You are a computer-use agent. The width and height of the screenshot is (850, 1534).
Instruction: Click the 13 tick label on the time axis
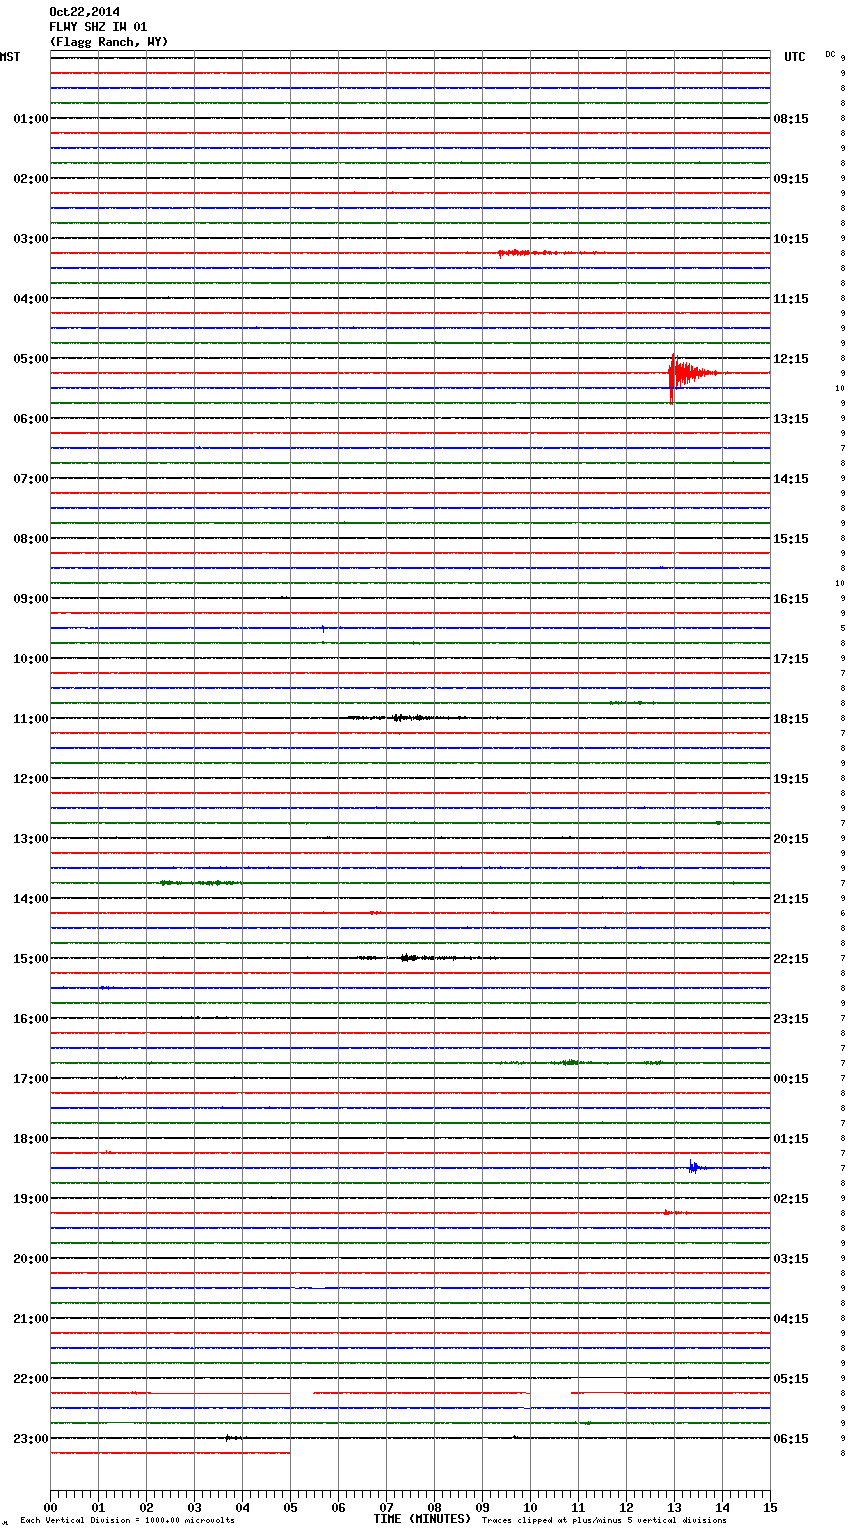click(674, 1508)
